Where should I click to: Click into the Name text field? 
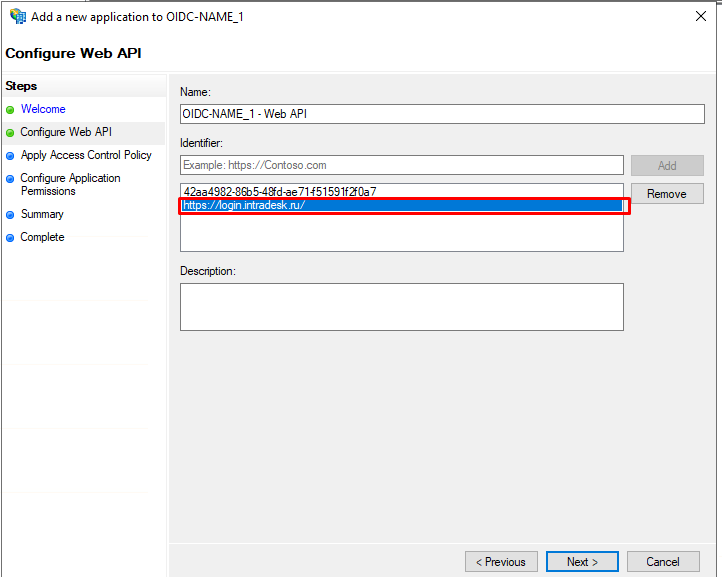coord(442,114)
